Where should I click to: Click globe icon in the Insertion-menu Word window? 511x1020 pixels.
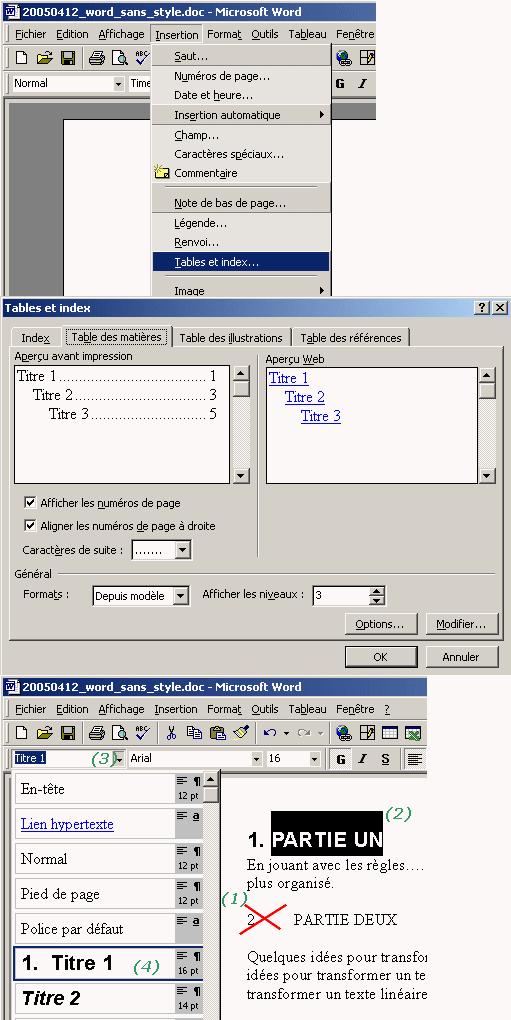coord(343,58)
